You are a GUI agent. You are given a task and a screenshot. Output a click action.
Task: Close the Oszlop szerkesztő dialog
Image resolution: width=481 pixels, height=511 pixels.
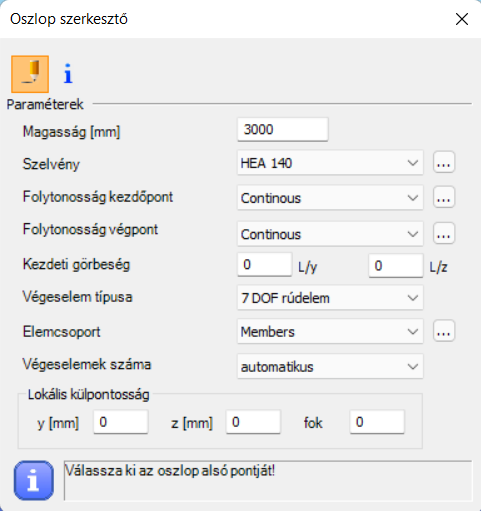coord(462,19)
